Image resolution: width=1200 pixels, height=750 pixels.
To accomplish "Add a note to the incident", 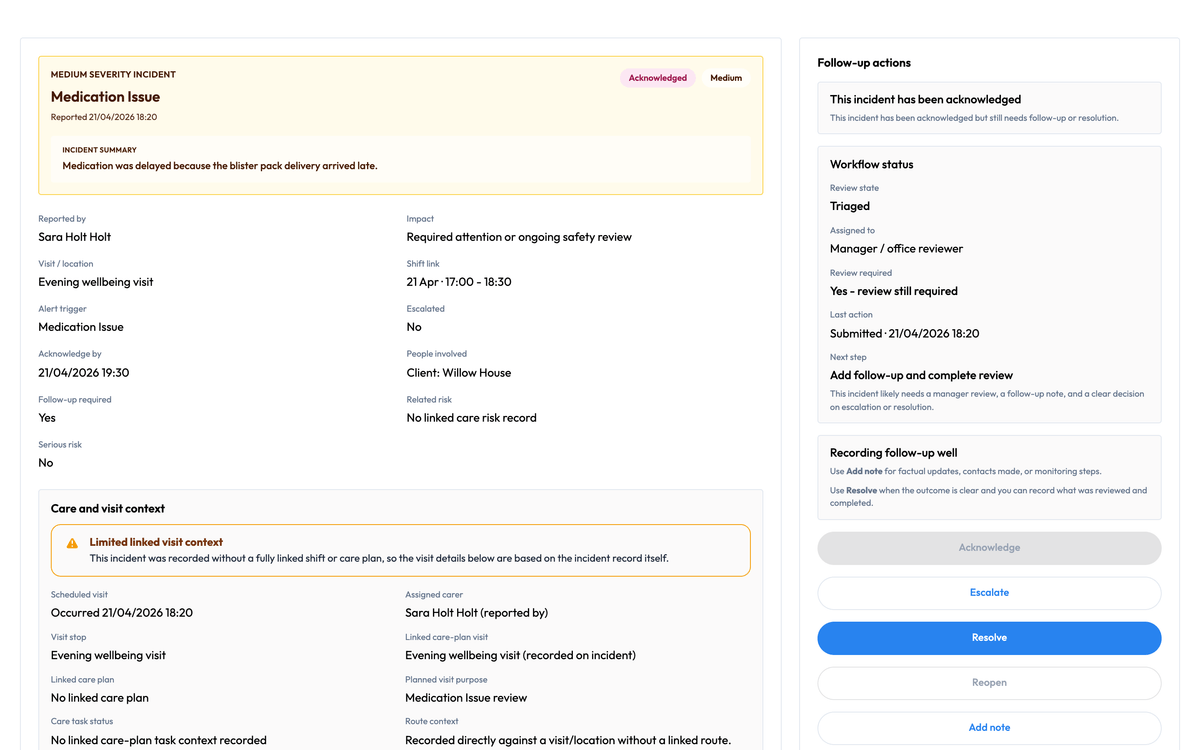I will point(989,728).
